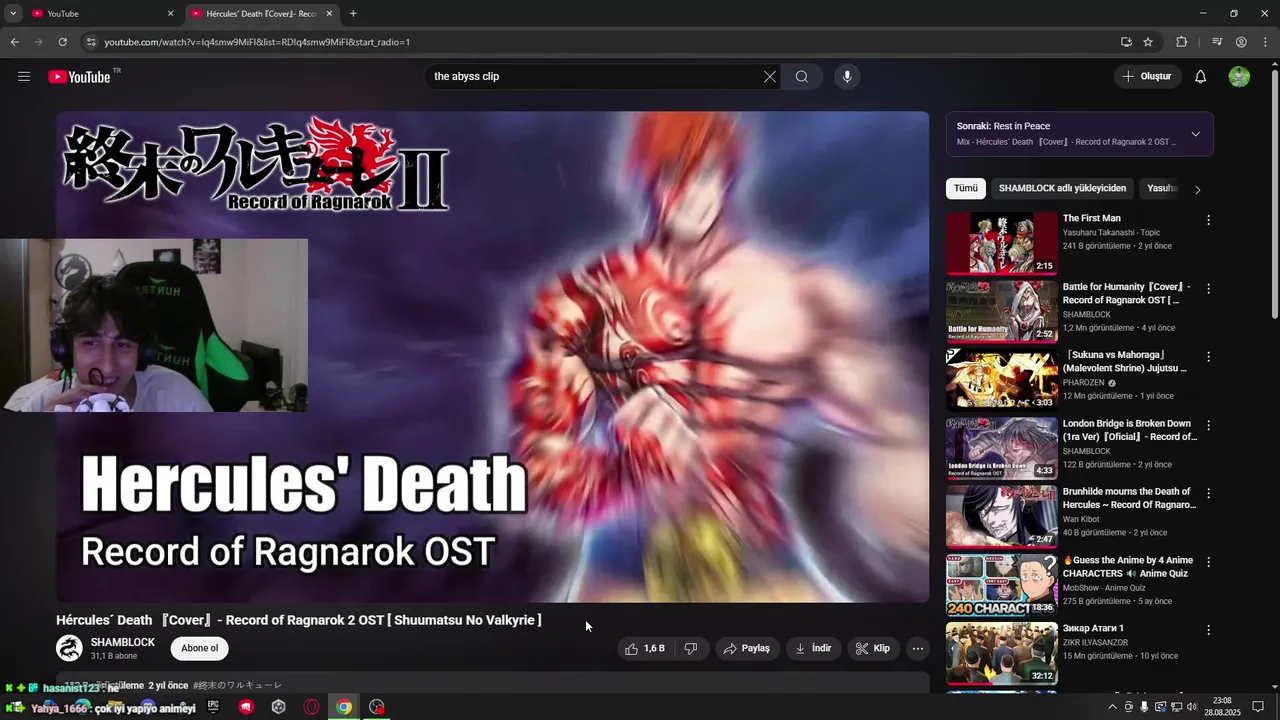Close the first YouTube tab

click(170, 14)
